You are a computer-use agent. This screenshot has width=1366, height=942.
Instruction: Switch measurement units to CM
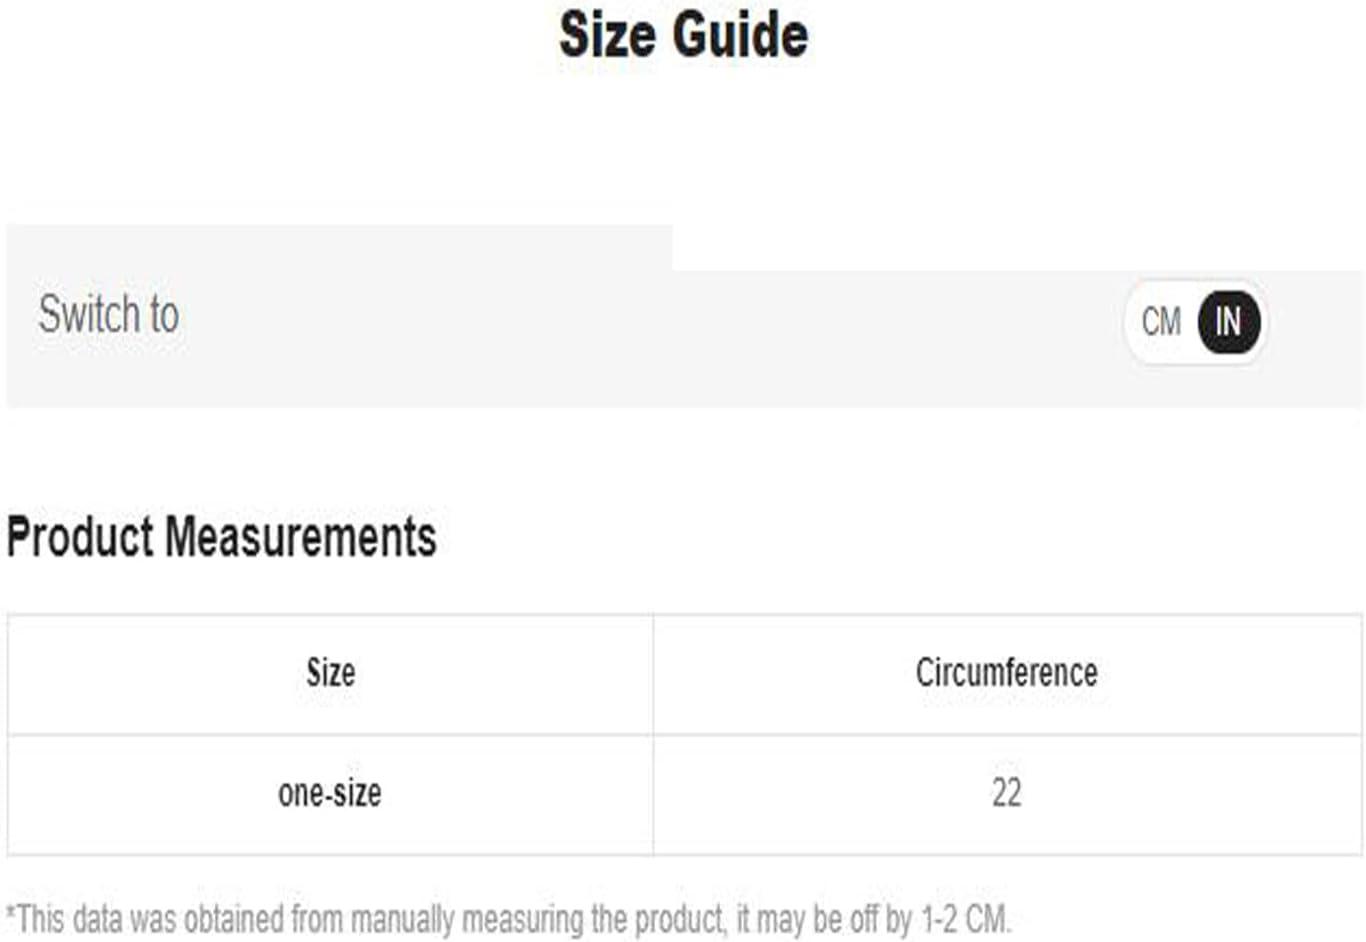pos(1161,322)
